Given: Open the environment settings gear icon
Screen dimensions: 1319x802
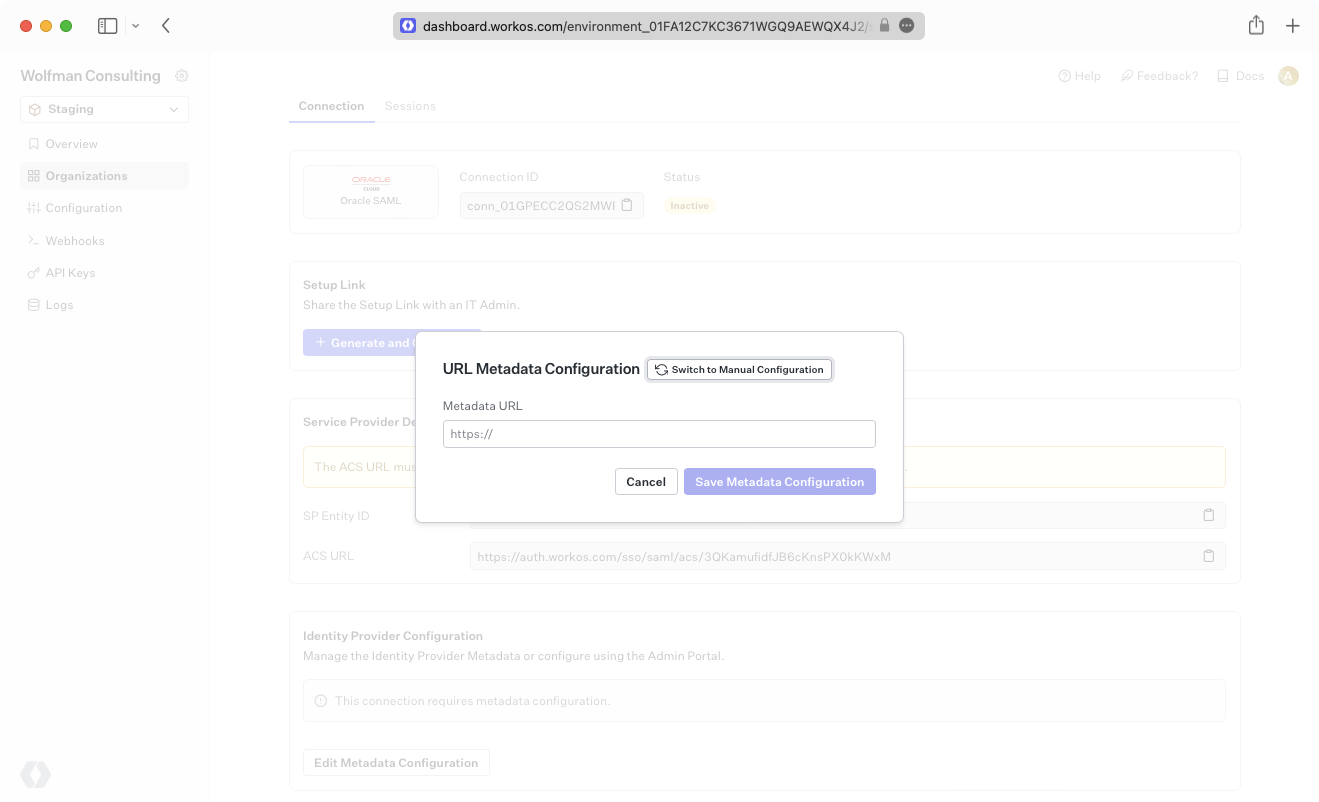Looking at the screenshot, I should (x=181, y=75).
